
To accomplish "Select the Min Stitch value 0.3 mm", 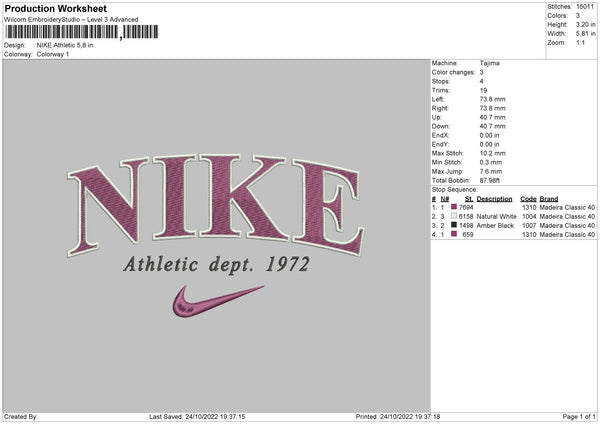I will (x=491, y=162).
